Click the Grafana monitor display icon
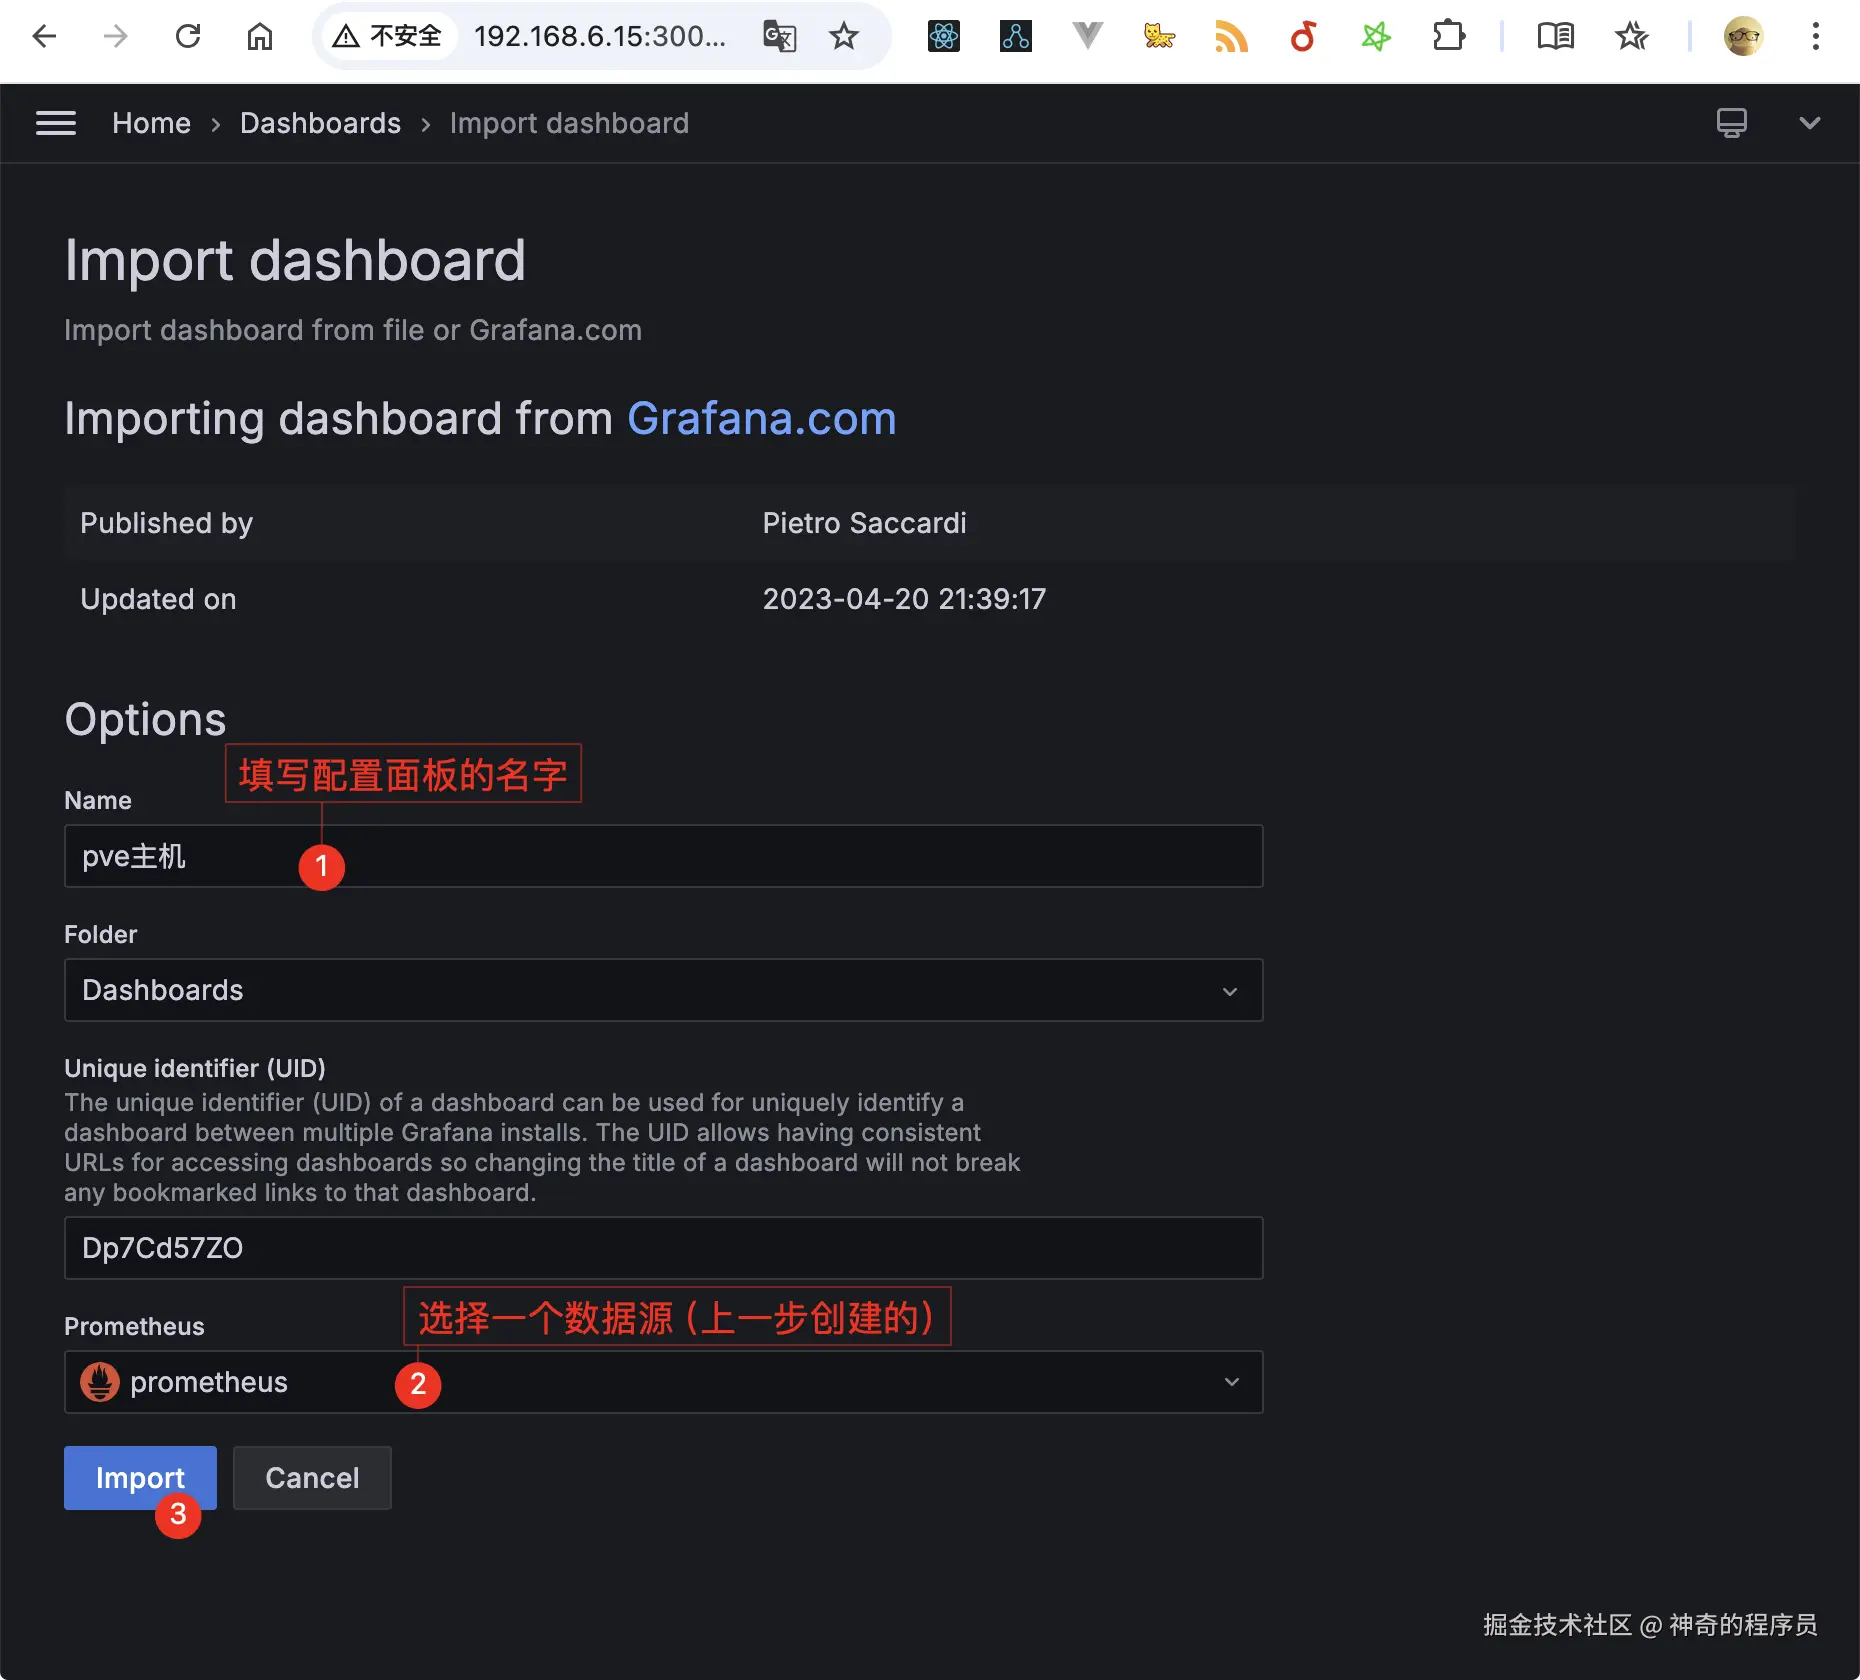 tap(1732, 123)
